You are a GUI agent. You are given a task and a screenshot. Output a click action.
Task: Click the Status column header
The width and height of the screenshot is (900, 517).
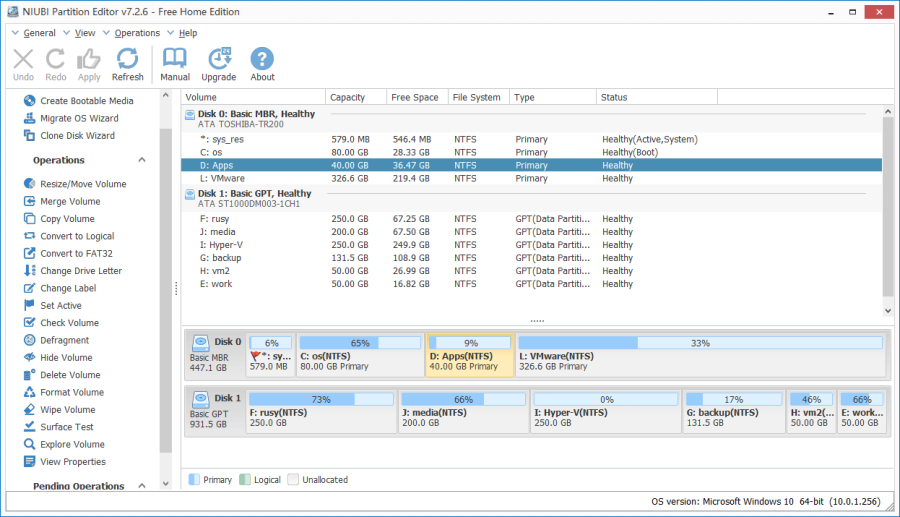click(x=657, y=98)
